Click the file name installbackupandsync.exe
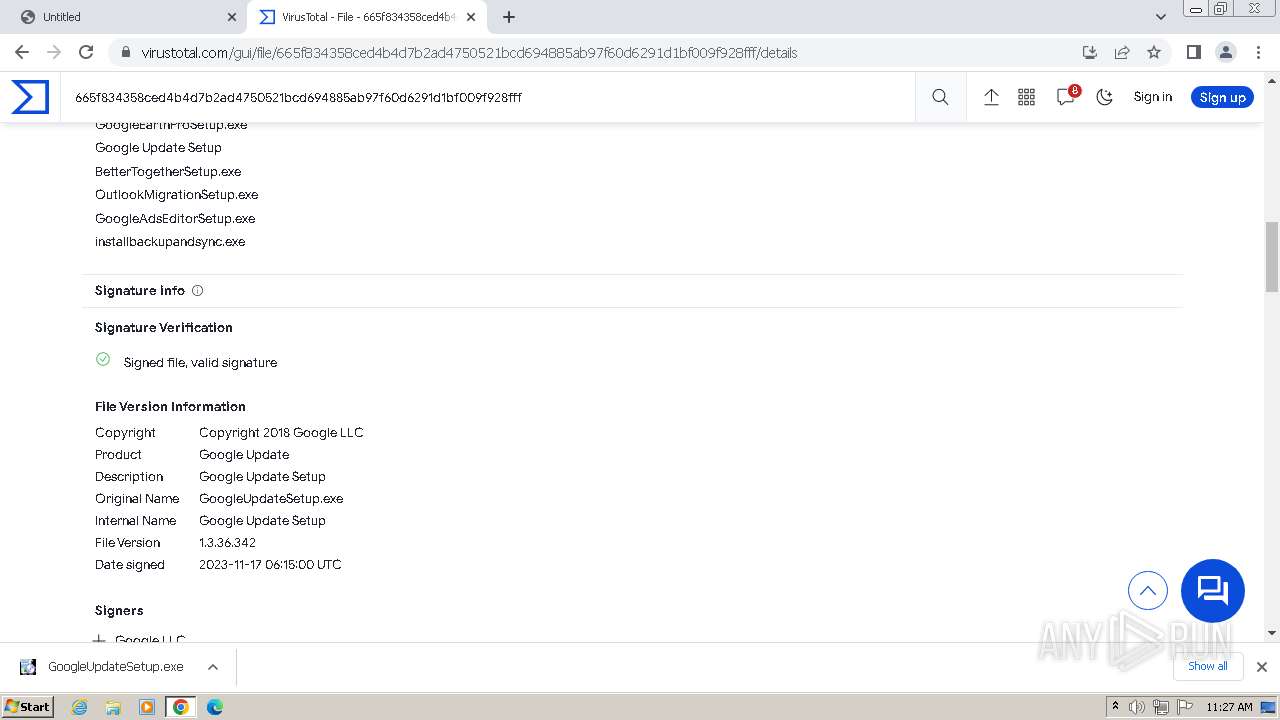 click(170, 242)
